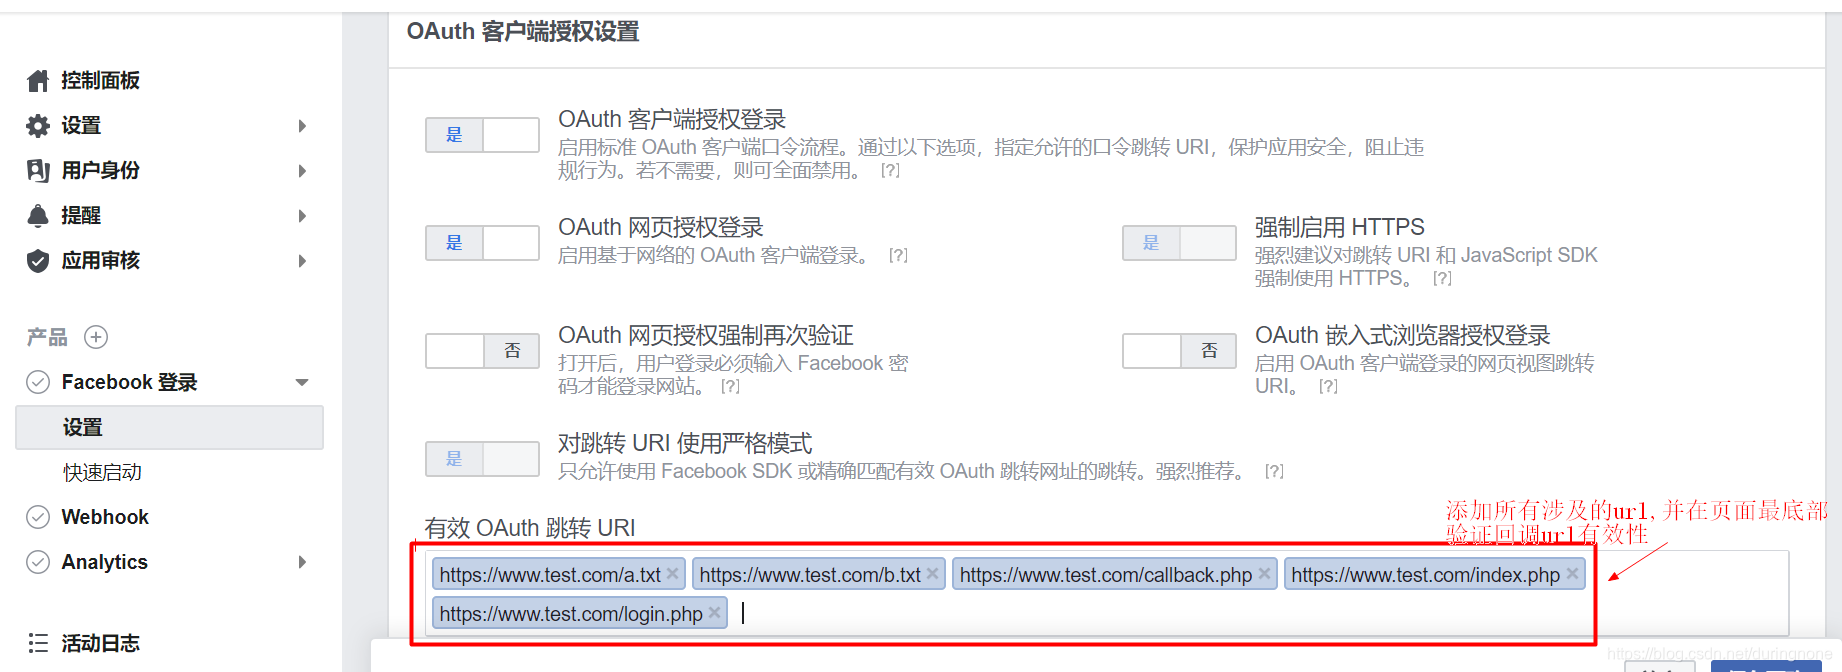Expand the Analytics submenu arrow
The height and width of the screenshot is (672, 1842).
pos(302,562)
